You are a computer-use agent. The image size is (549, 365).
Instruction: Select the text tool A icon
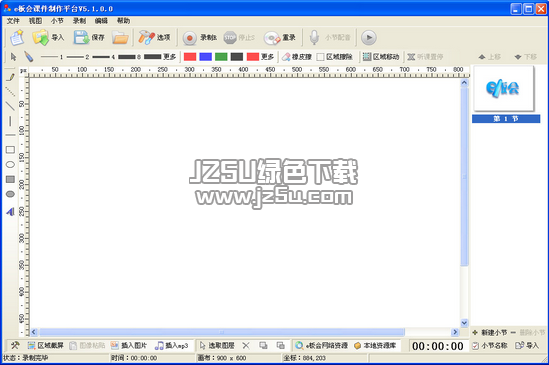pyautogui.click(x=10, y=211)
